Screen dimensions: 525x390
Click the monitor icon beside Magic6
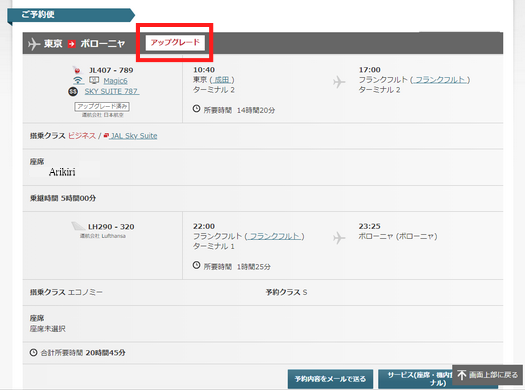94,80
